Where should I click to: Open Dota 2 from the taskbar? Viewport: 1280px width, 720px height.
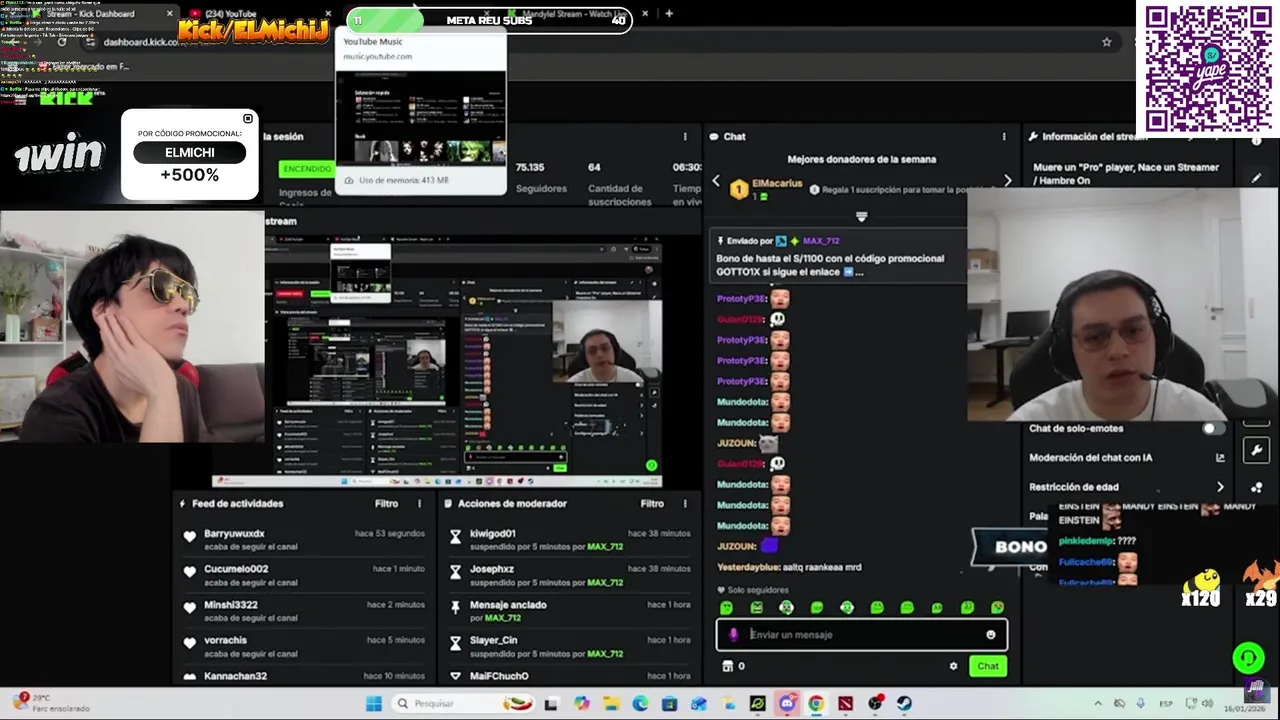point(846,704)
